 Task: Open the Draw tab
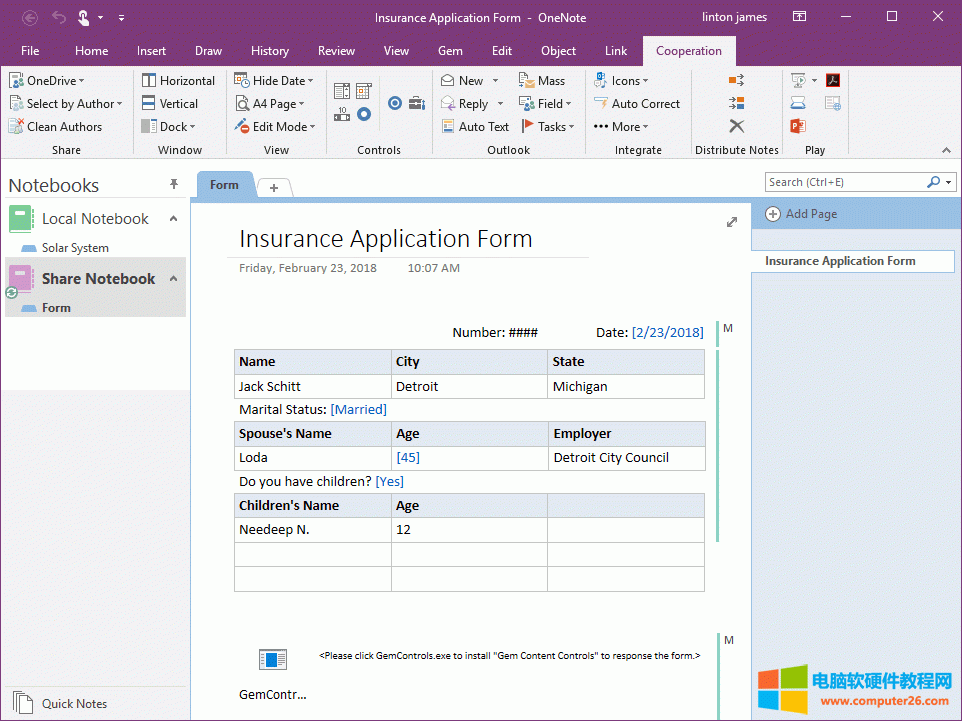coord(208,50)
